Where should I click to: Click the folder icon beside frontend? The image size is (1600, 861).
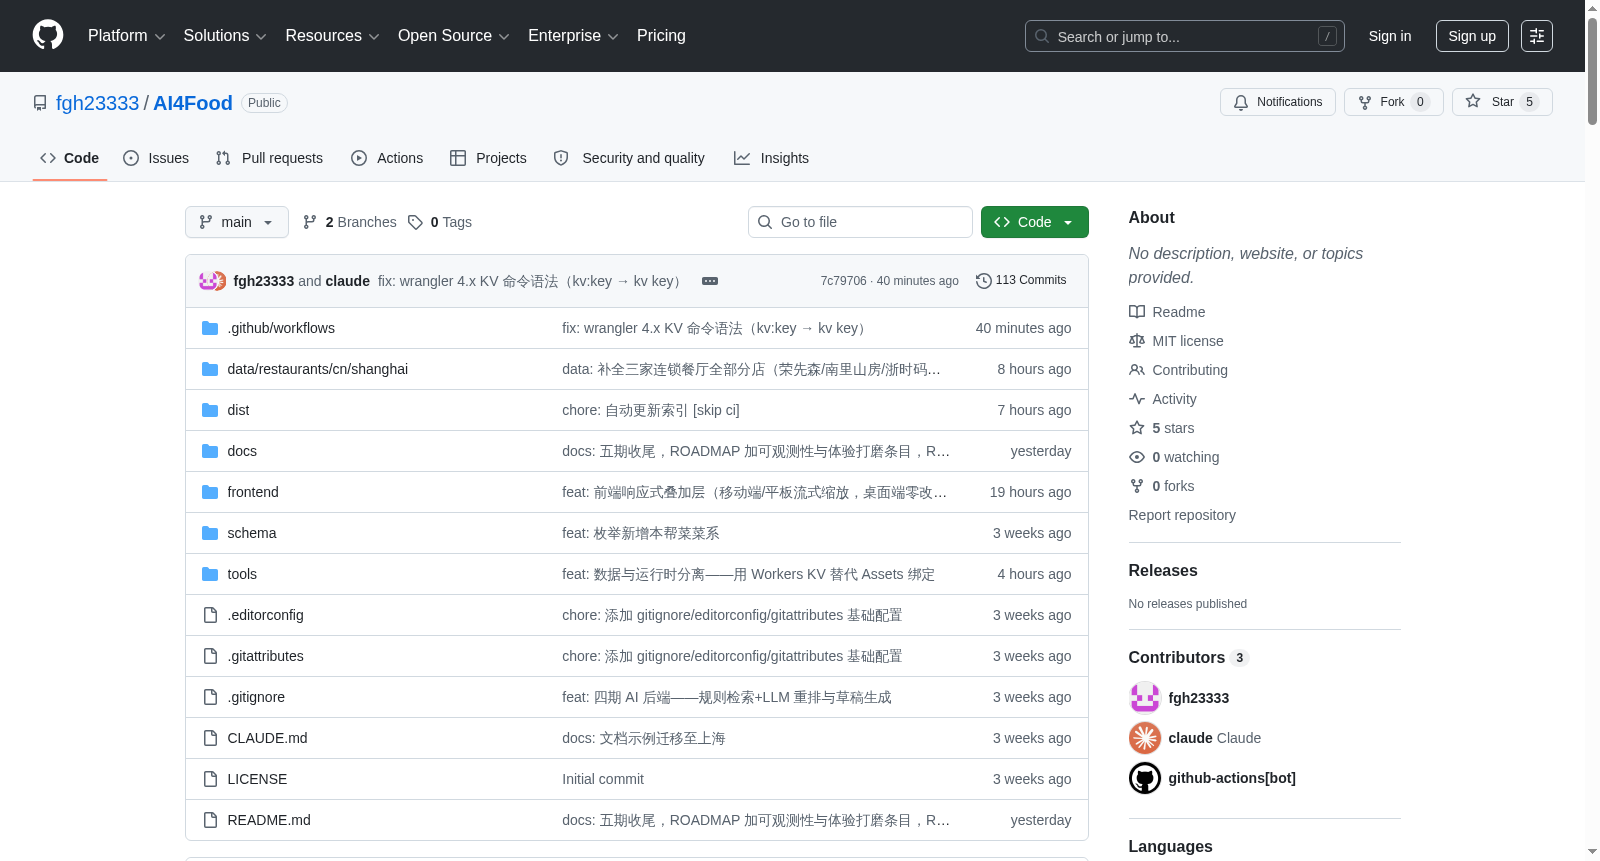210,492
